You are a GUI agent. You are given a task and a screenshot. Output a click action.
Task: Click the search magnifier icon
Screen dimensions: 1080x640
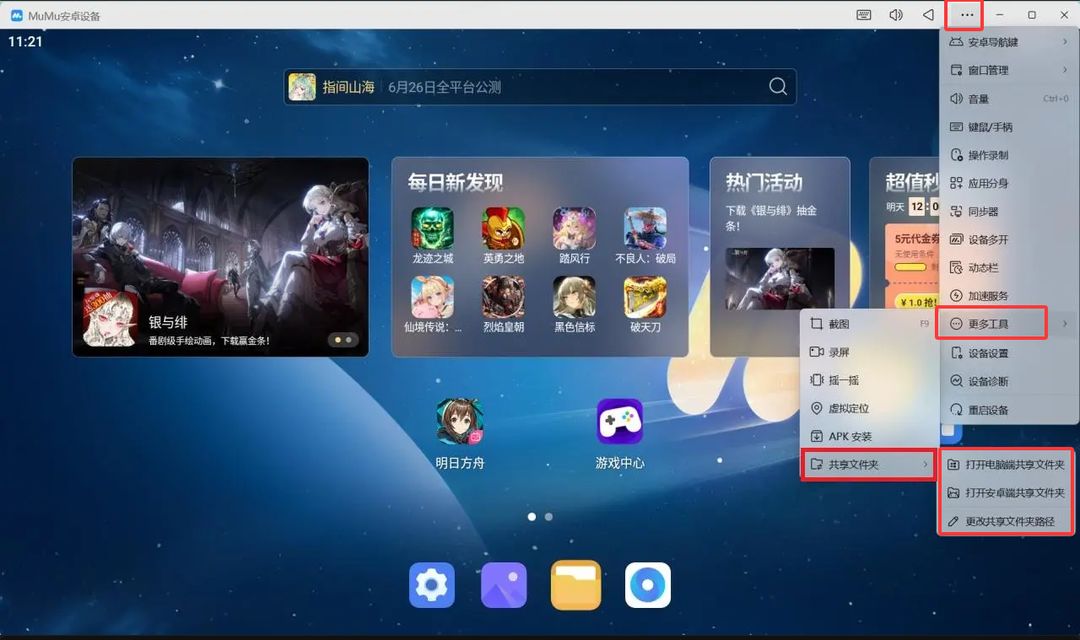(778, 87)
